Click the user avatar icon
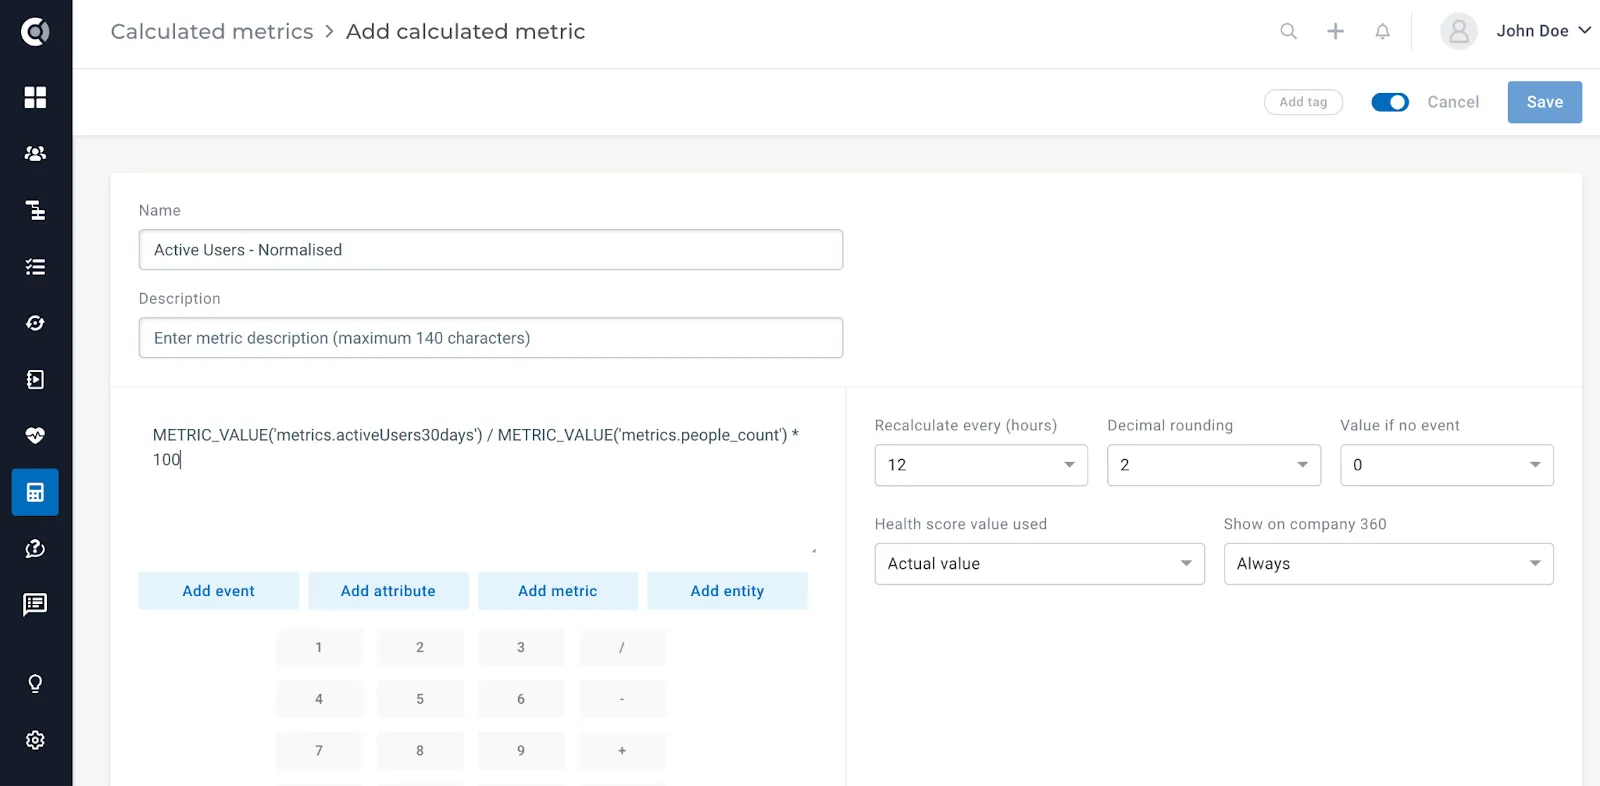 point(1459,31)
